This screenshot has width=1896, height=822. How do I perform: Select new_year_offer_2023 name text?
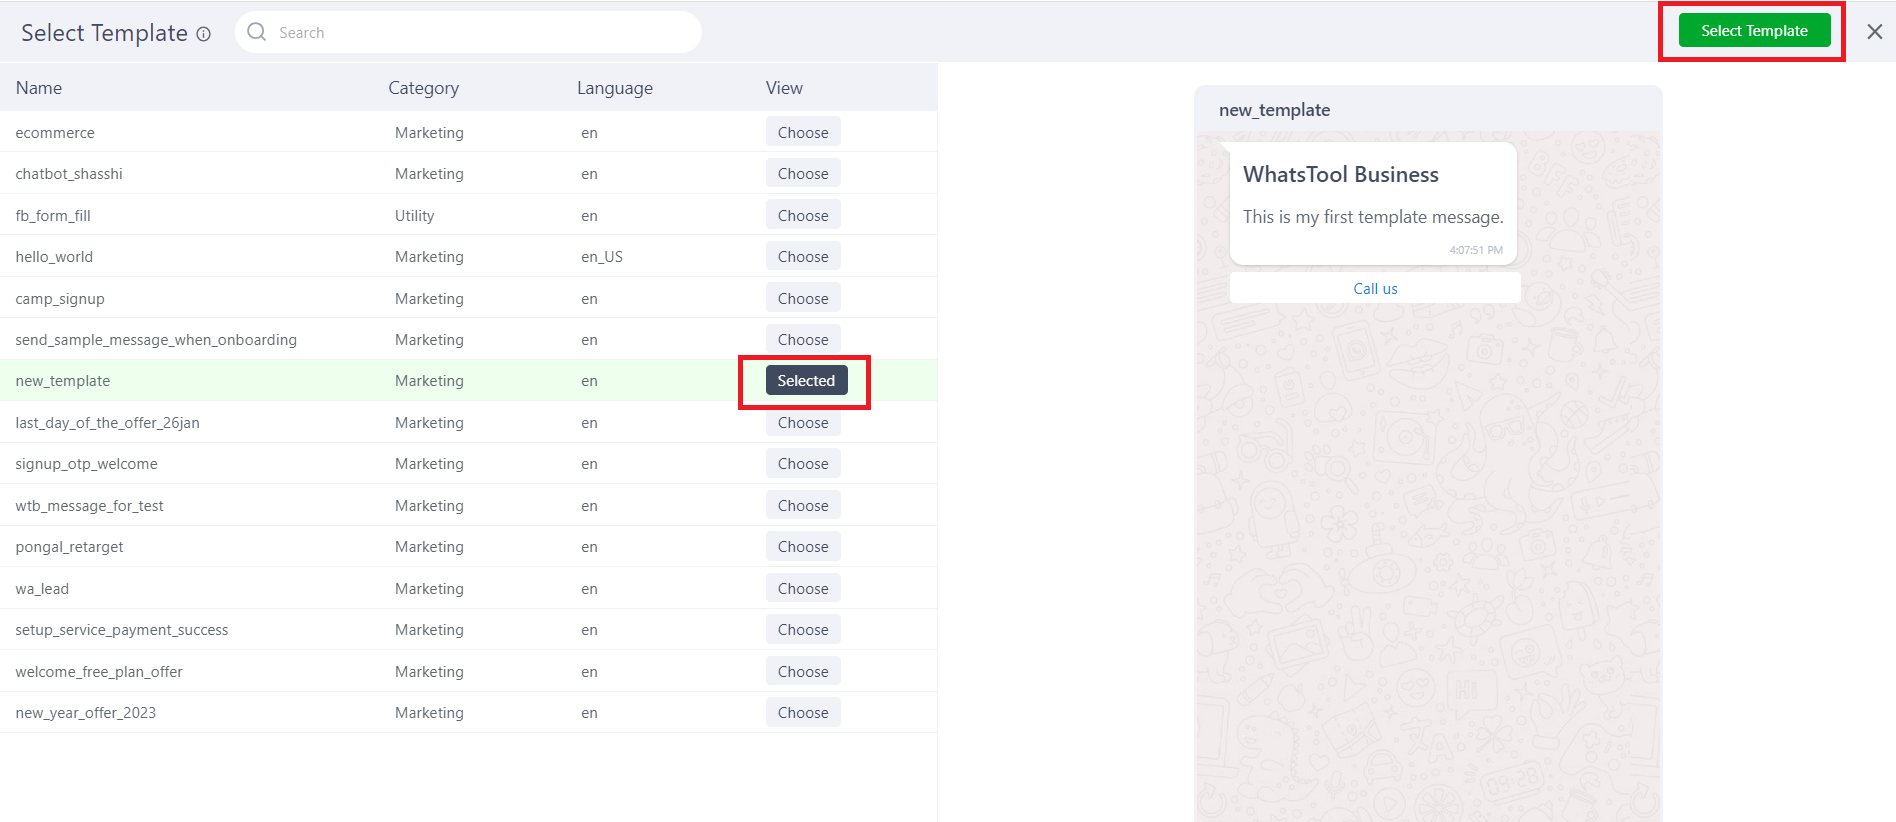pyautogui.click(x=86, y=712)
